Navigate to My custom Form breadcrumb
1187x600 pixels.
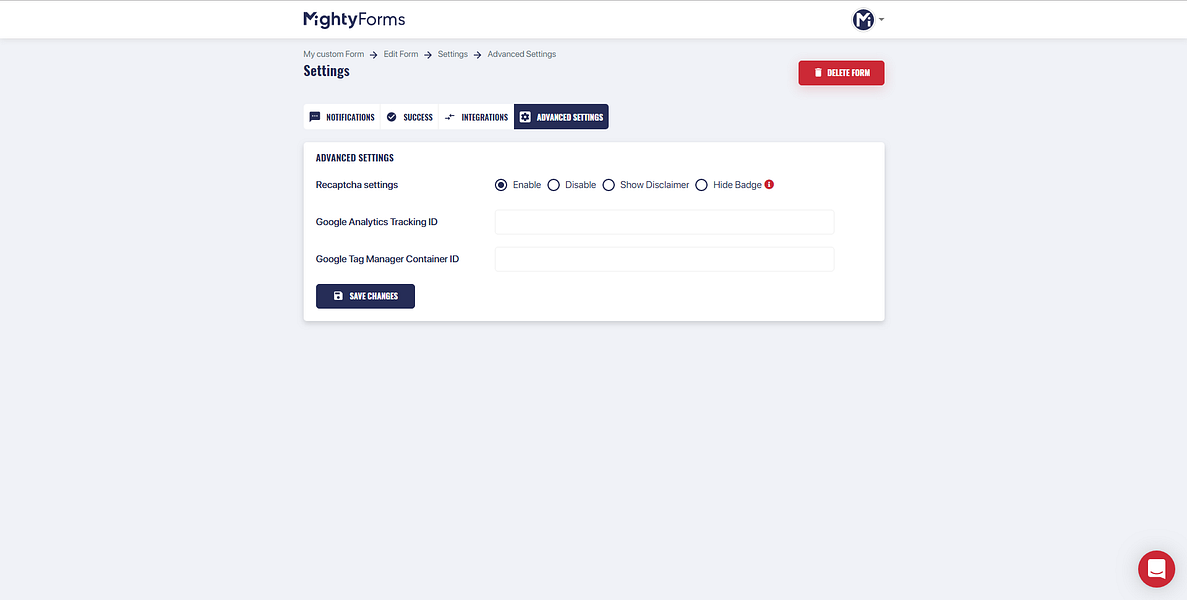(333, 54)
